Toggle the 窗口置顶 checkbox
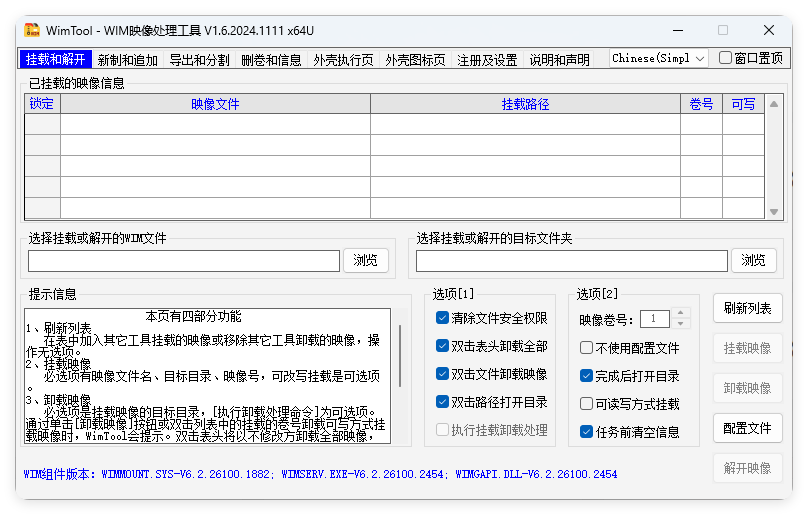808x515 pixels. (x=726, y=58)
